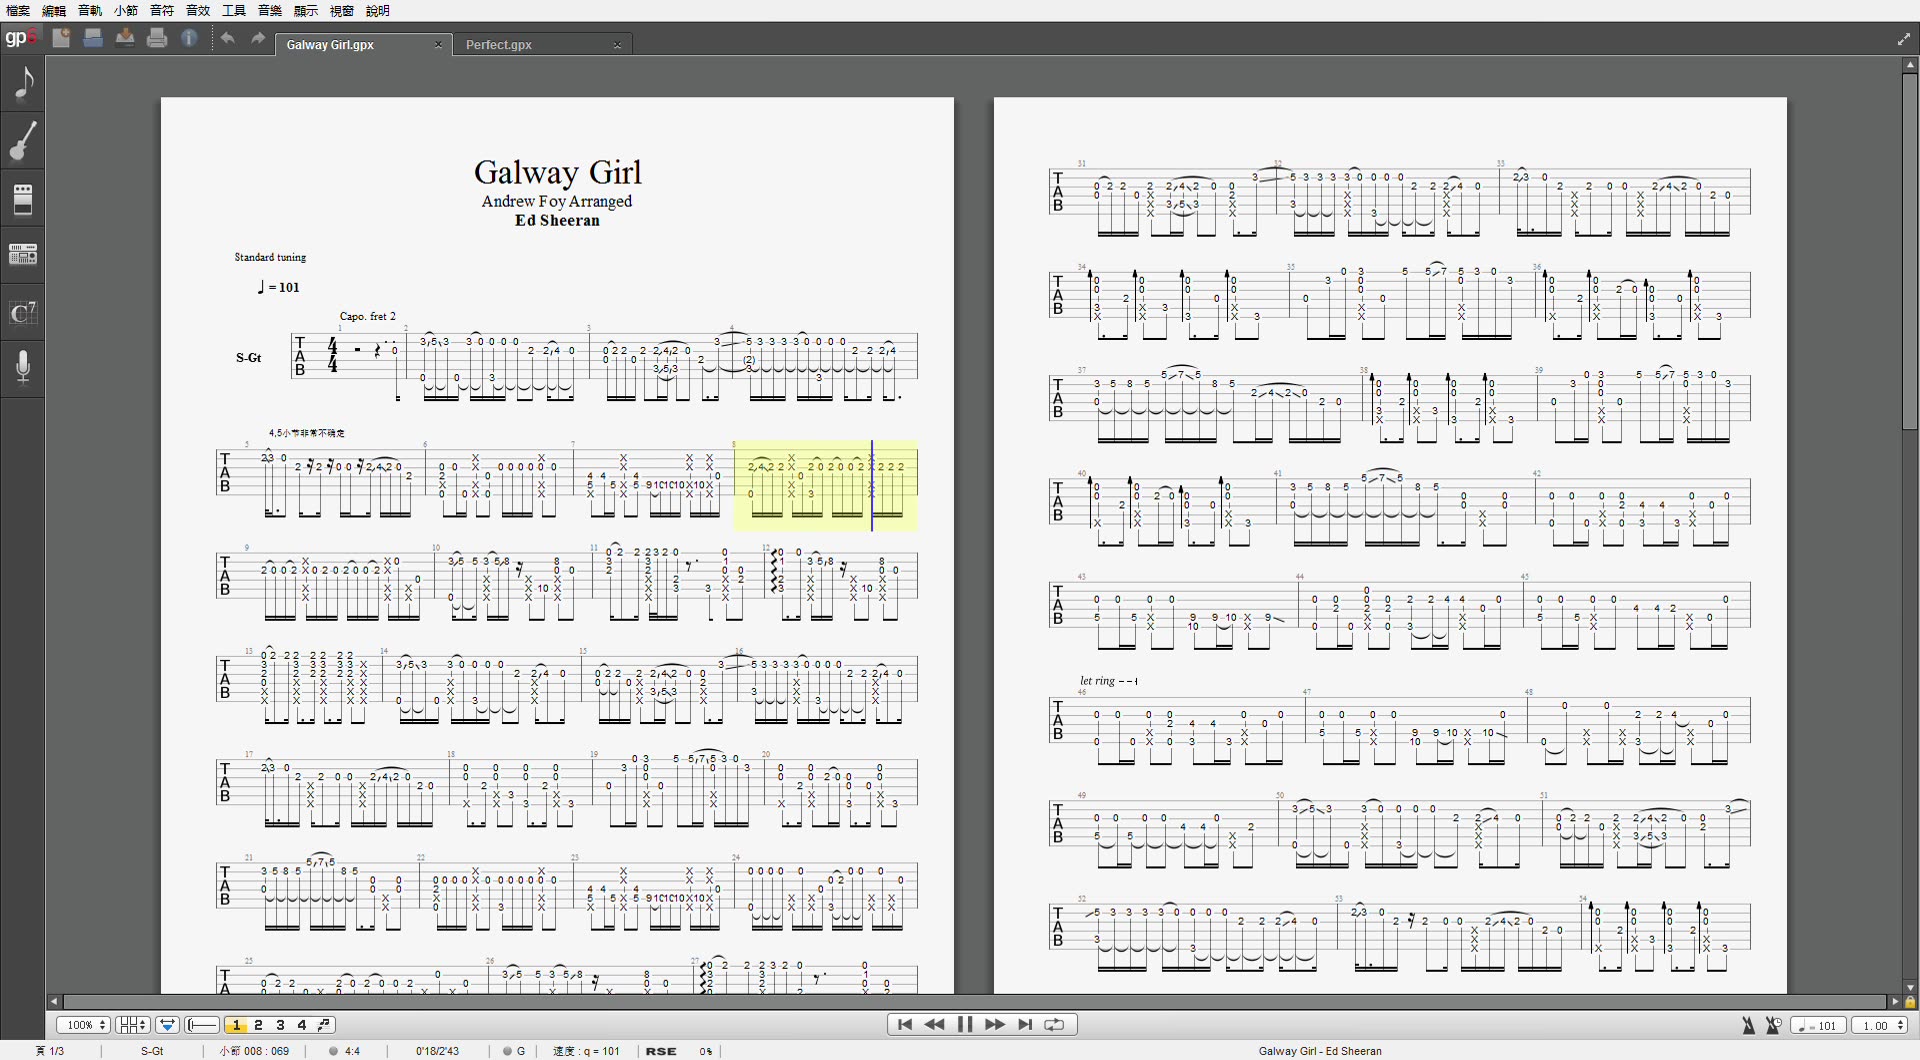Open the 編輯 (Edit) menu
This screenshot has height=1060, width=1920.
[54, 11]
